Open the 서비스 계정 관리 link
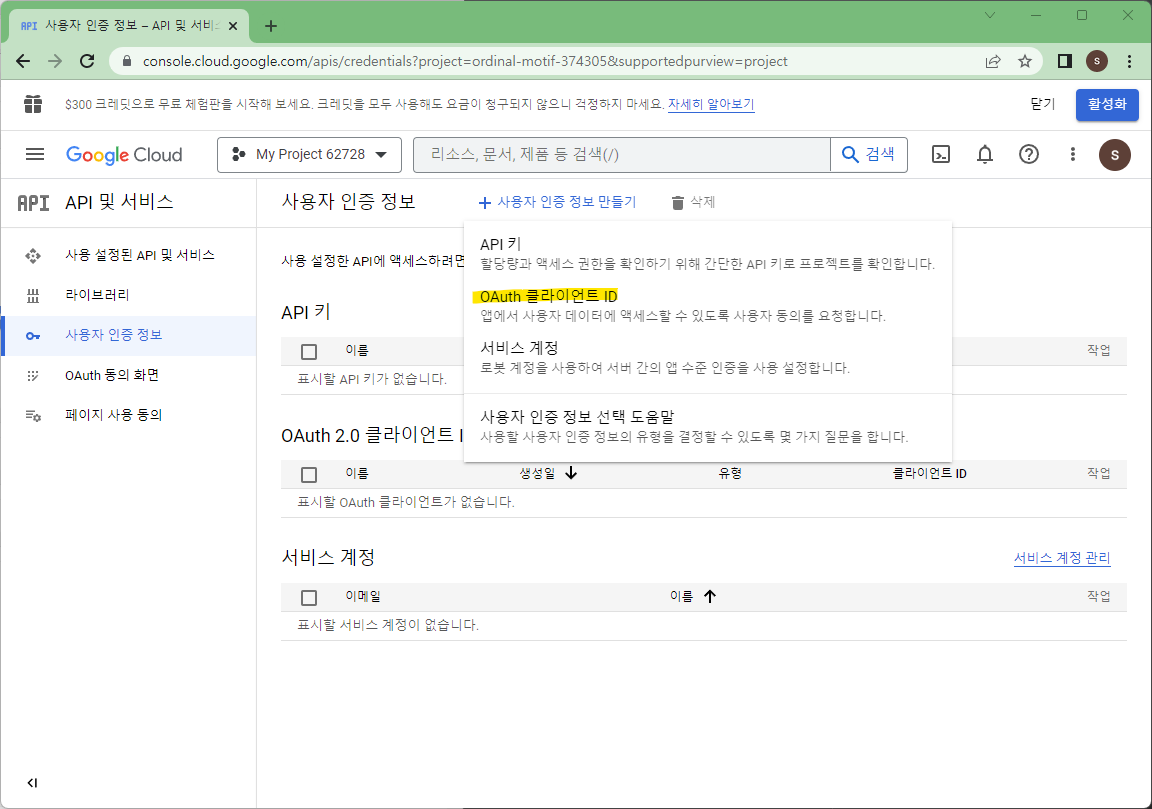 (x=1062, y=558)
